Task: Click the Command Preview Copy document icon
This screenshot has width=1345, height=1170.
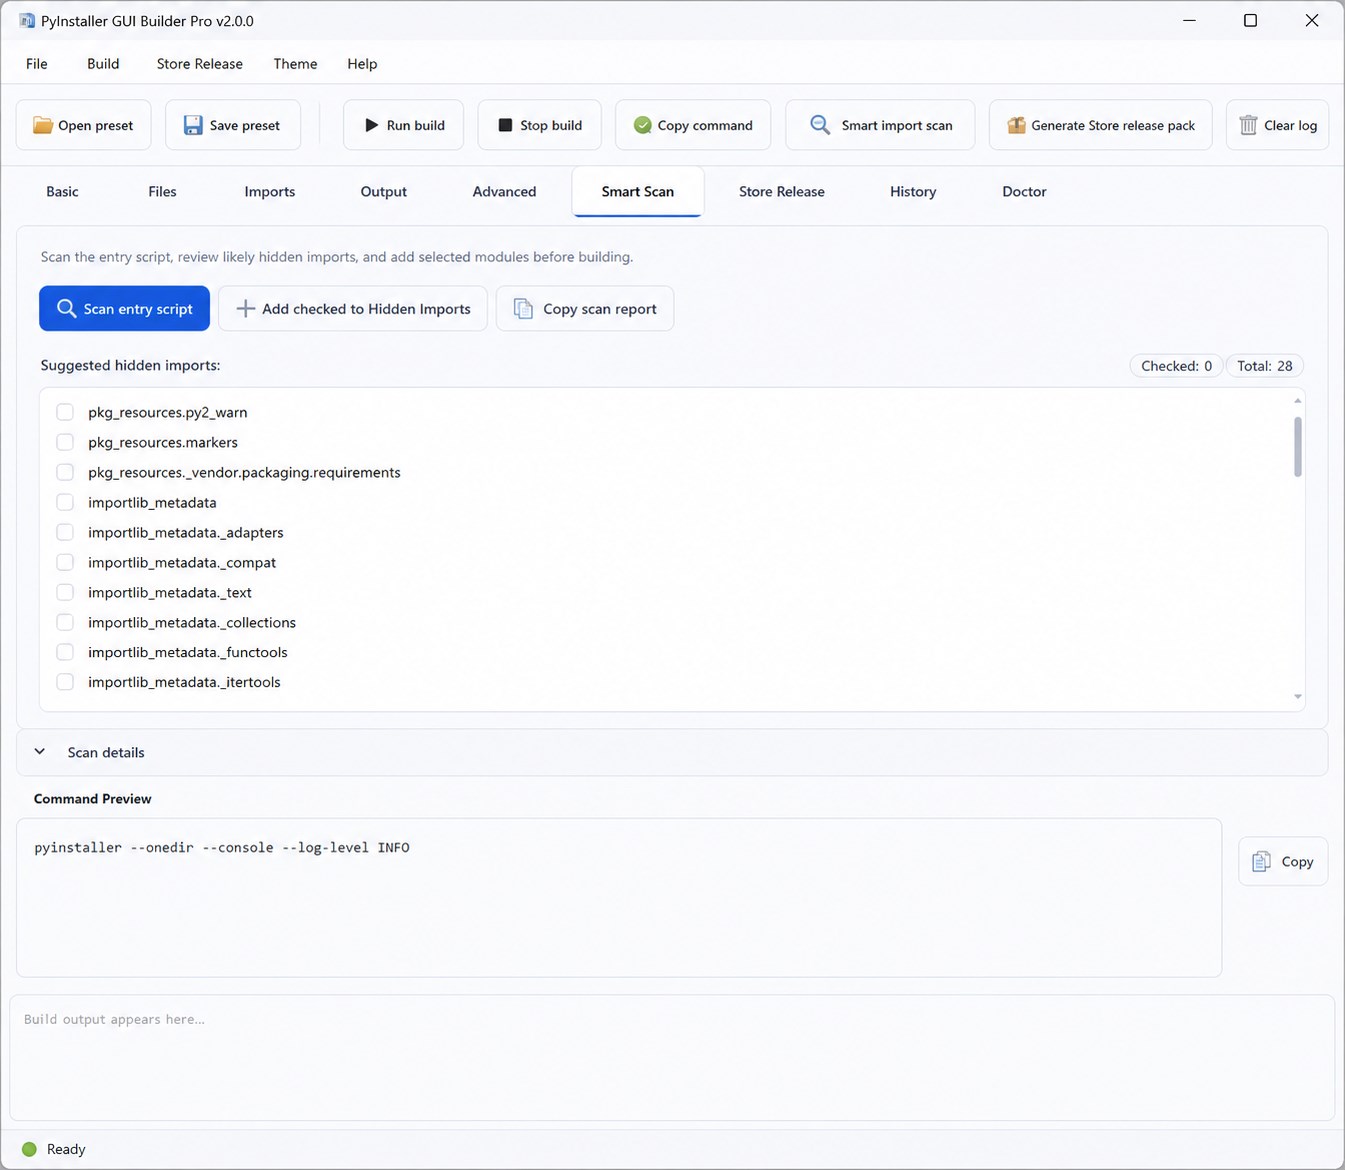Action: coord(1261,861)
